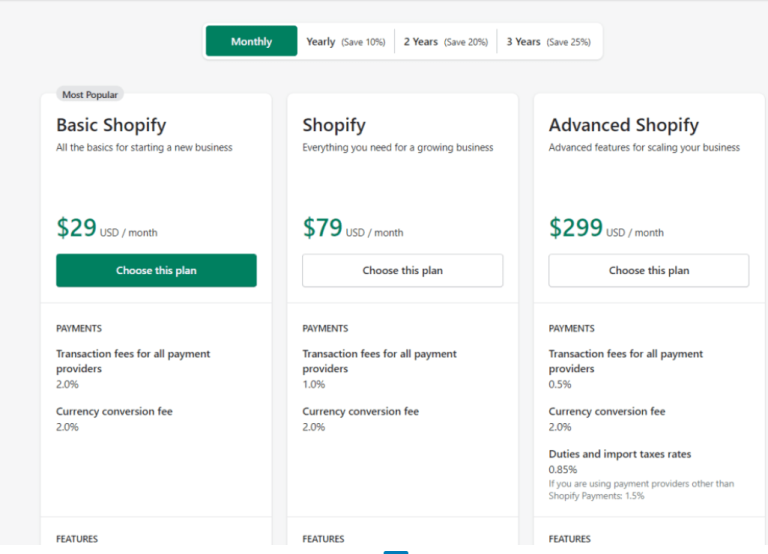Choose the Basic Shopify plan button
This screenshot has width=768, height=554.
point(156,270)
